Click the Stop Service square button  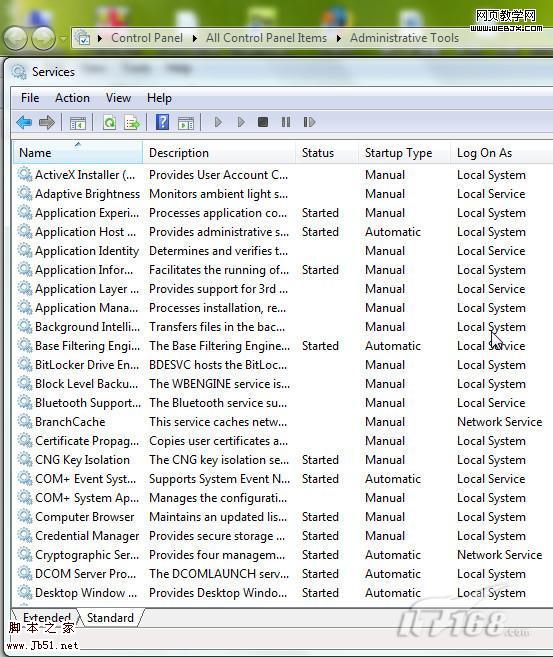click(x=263, y=122)
